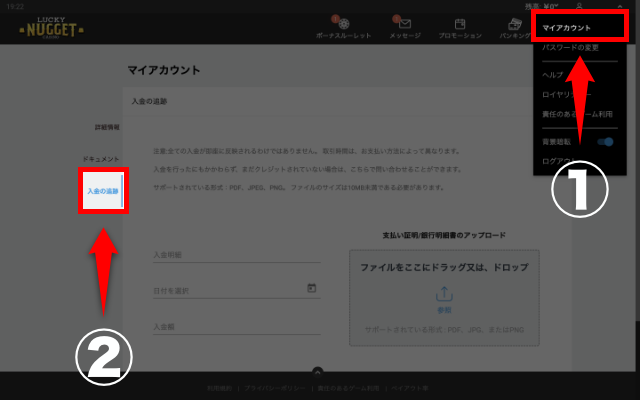Open the 詳細情報 sidebar tab
The height and width of the screenshot is (400, 640).
[107, 128]
